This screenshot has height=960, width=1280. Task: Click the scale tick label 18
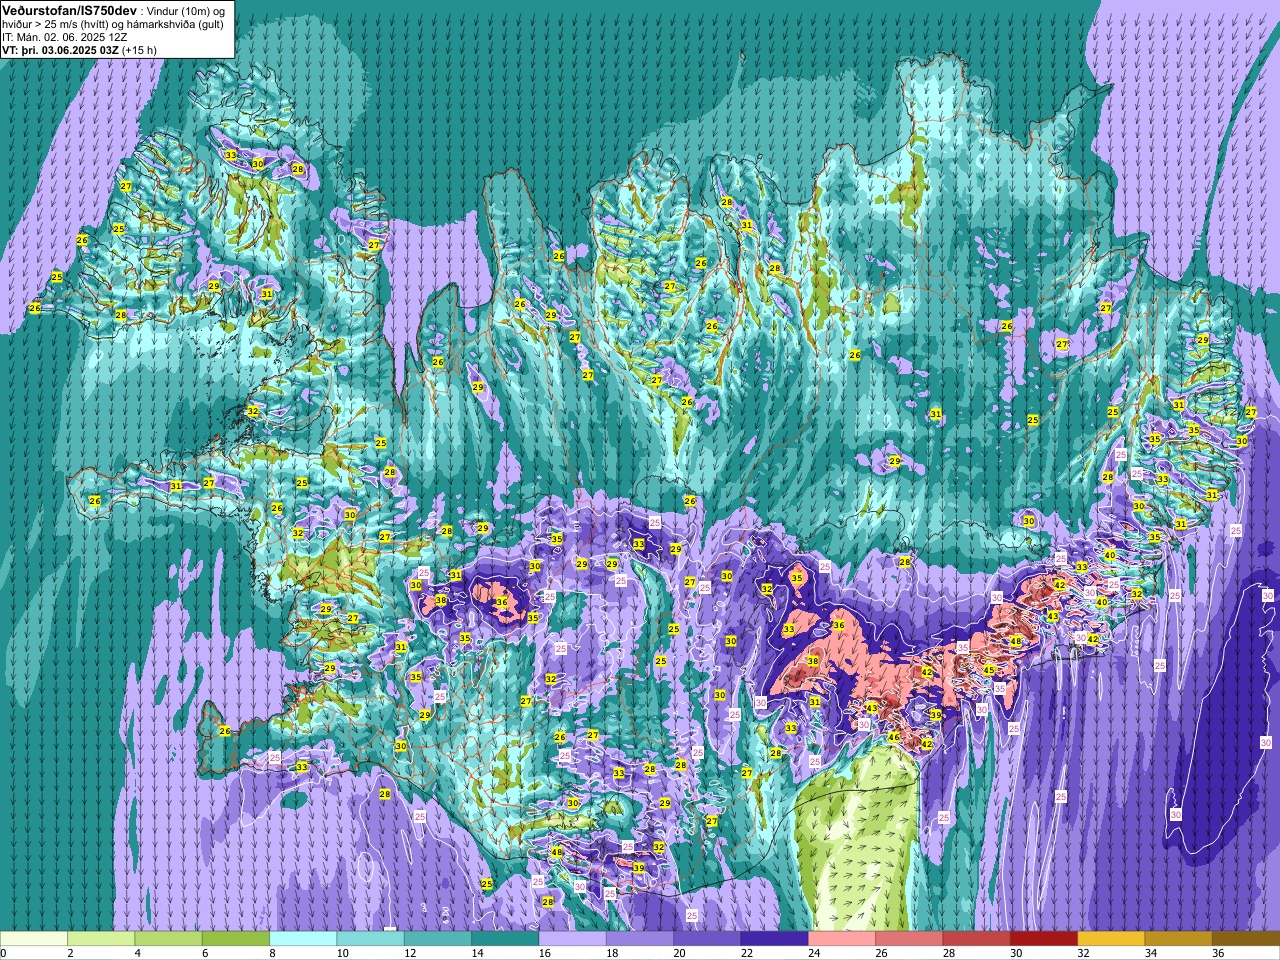point(611,953)
